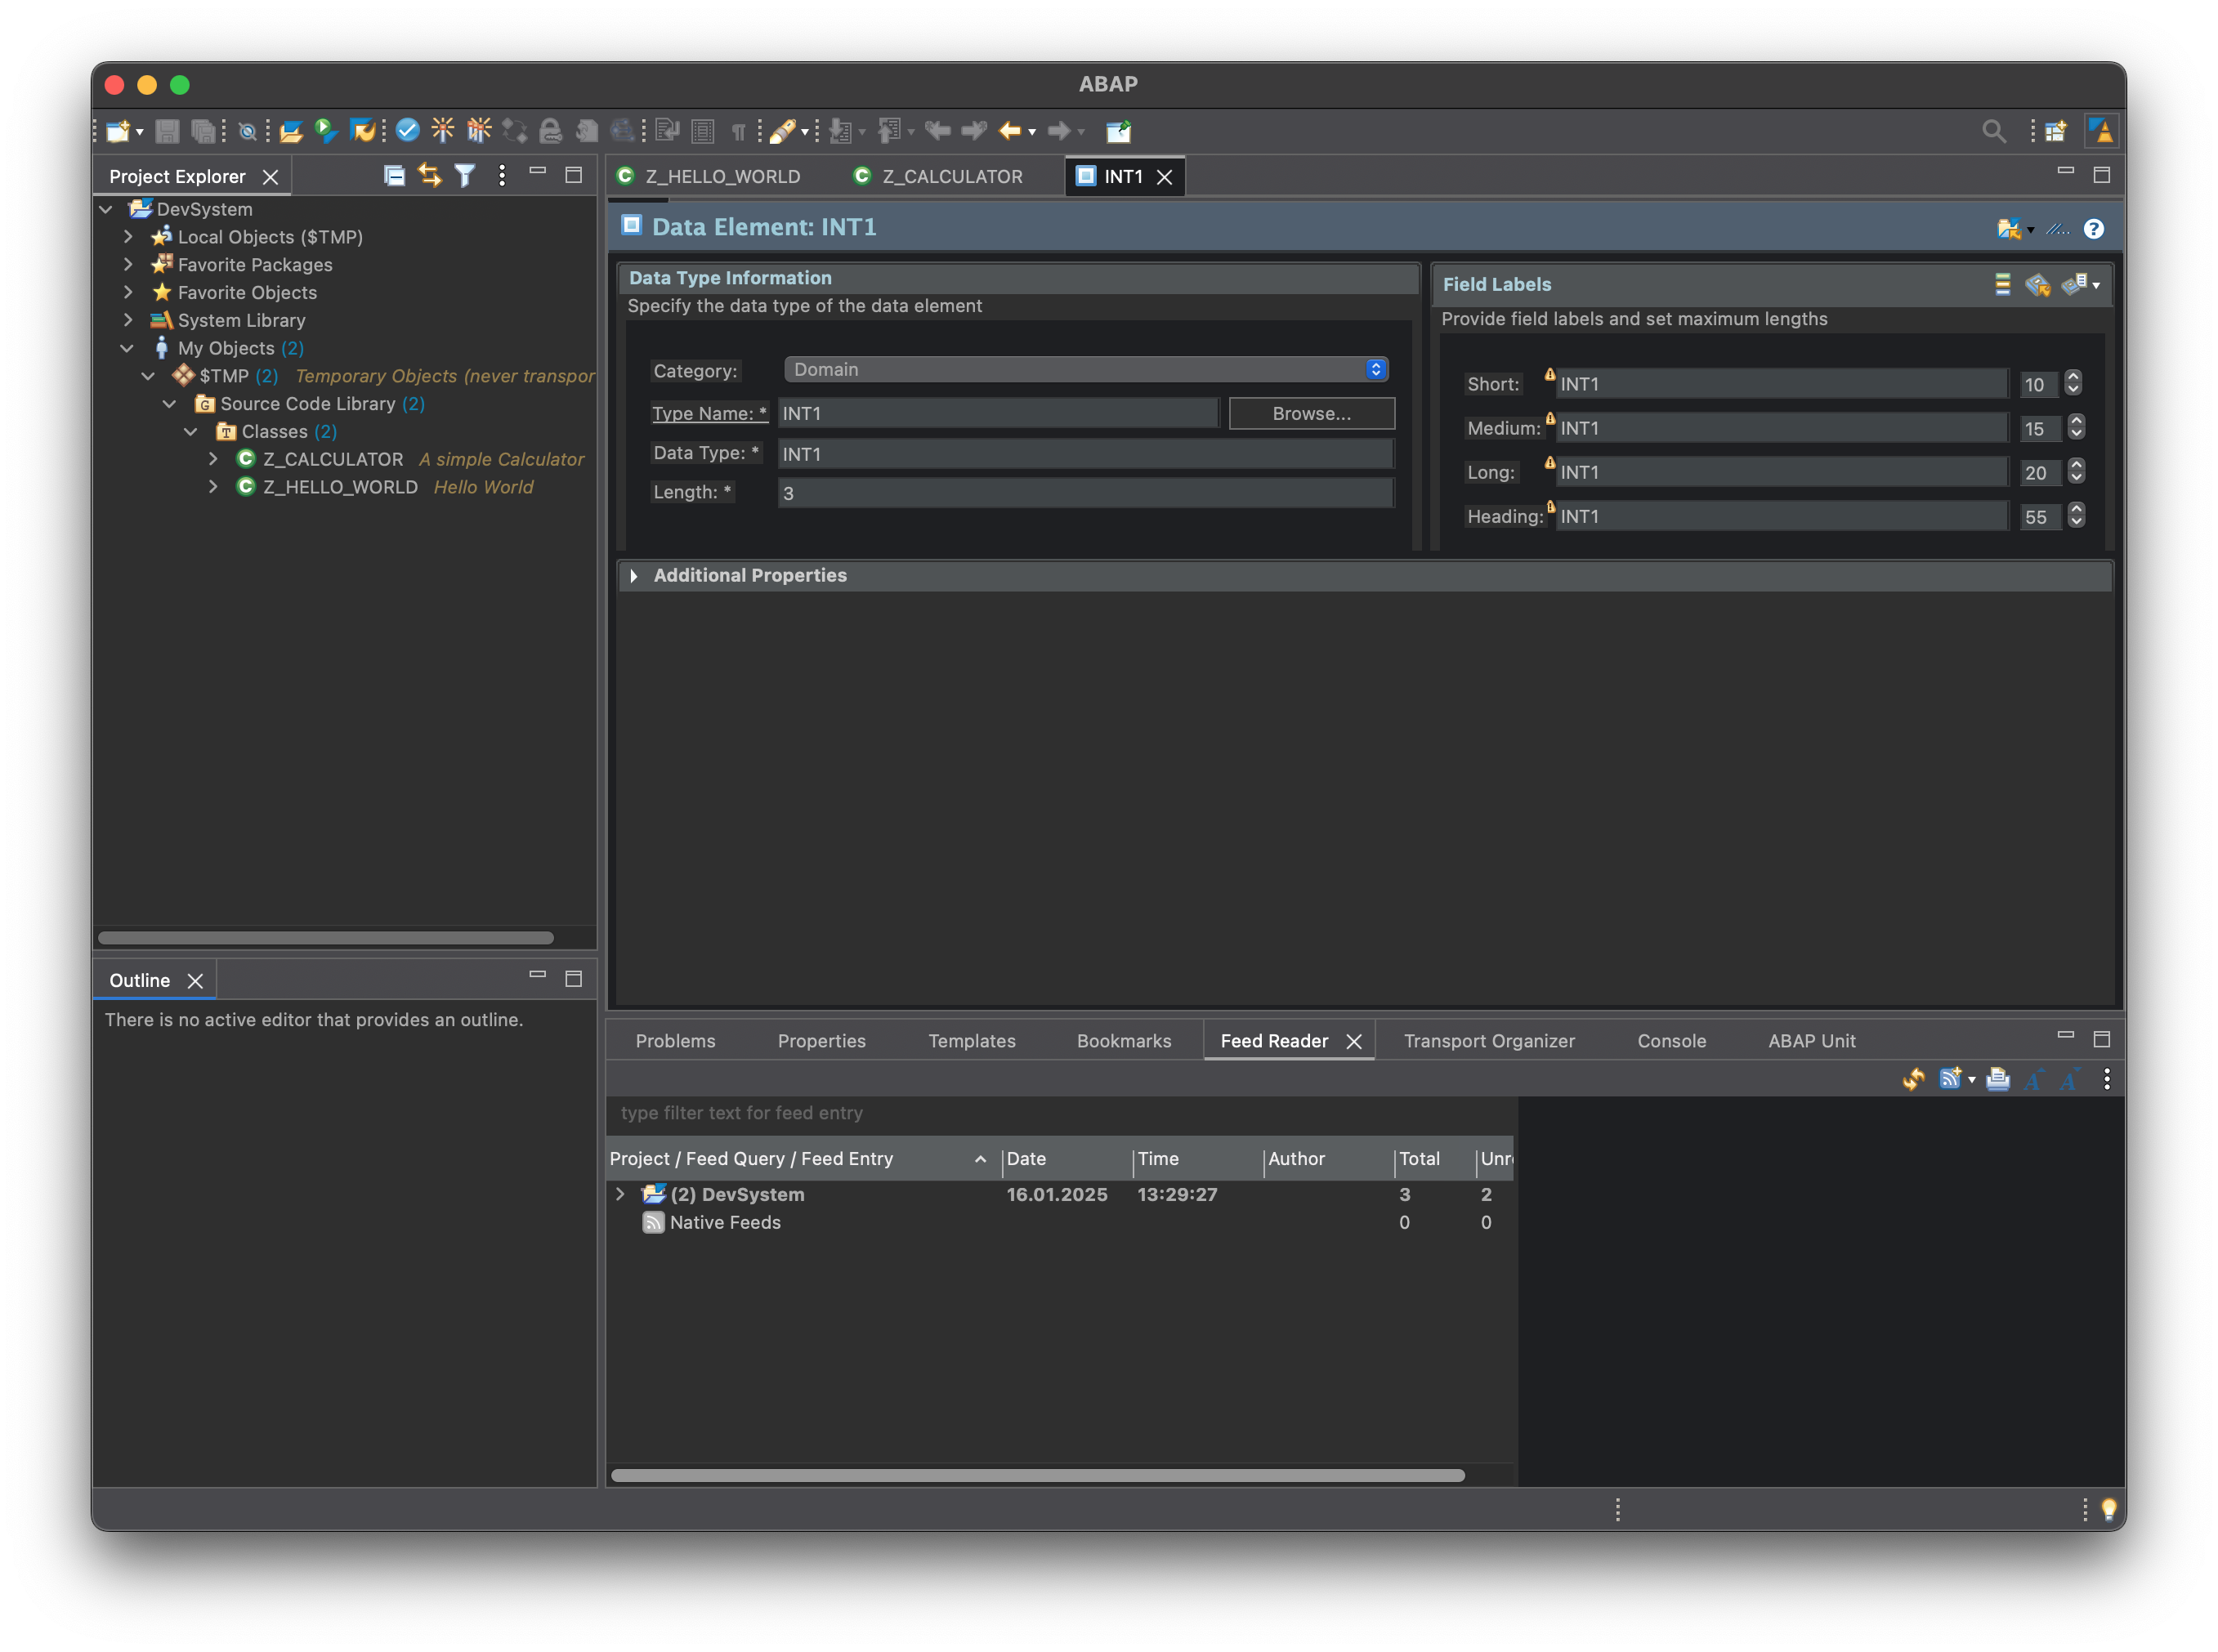
Task: Click the Type Name input field
Action: pyautogui.click(x=997, y=414)
